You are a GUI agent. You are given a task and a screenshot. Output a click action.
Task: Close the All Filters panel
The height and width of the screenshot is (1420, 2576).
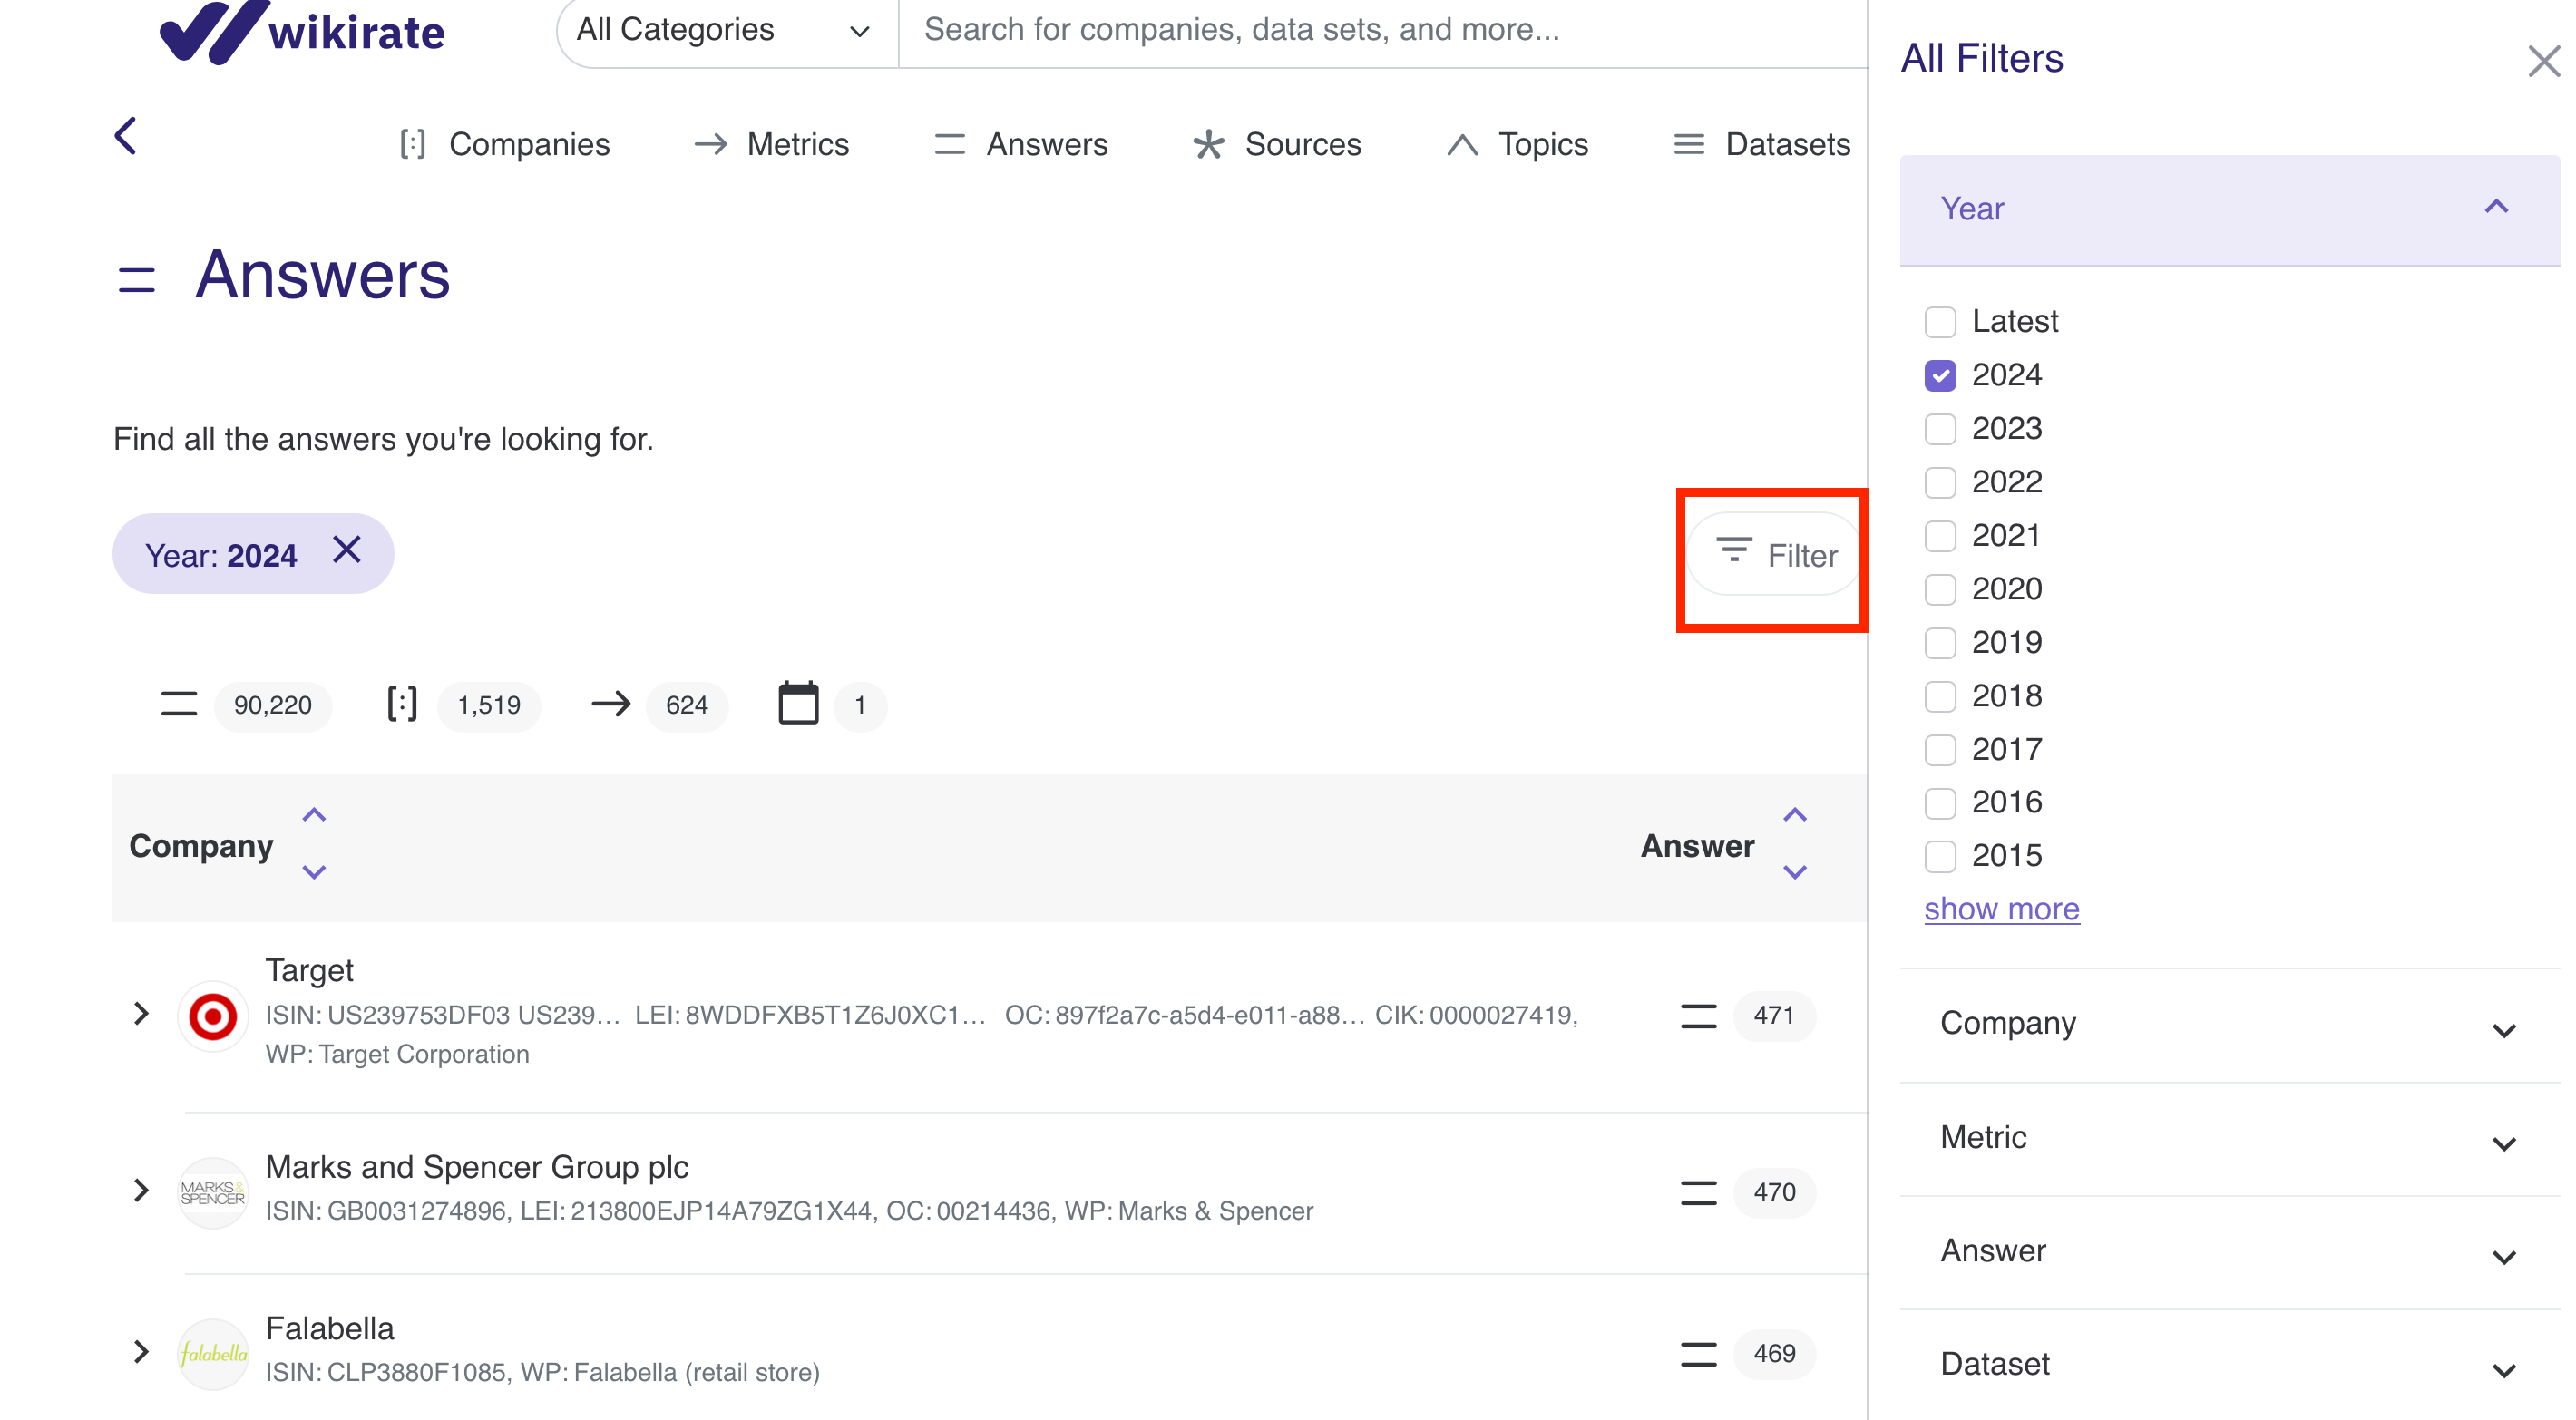2543,61
